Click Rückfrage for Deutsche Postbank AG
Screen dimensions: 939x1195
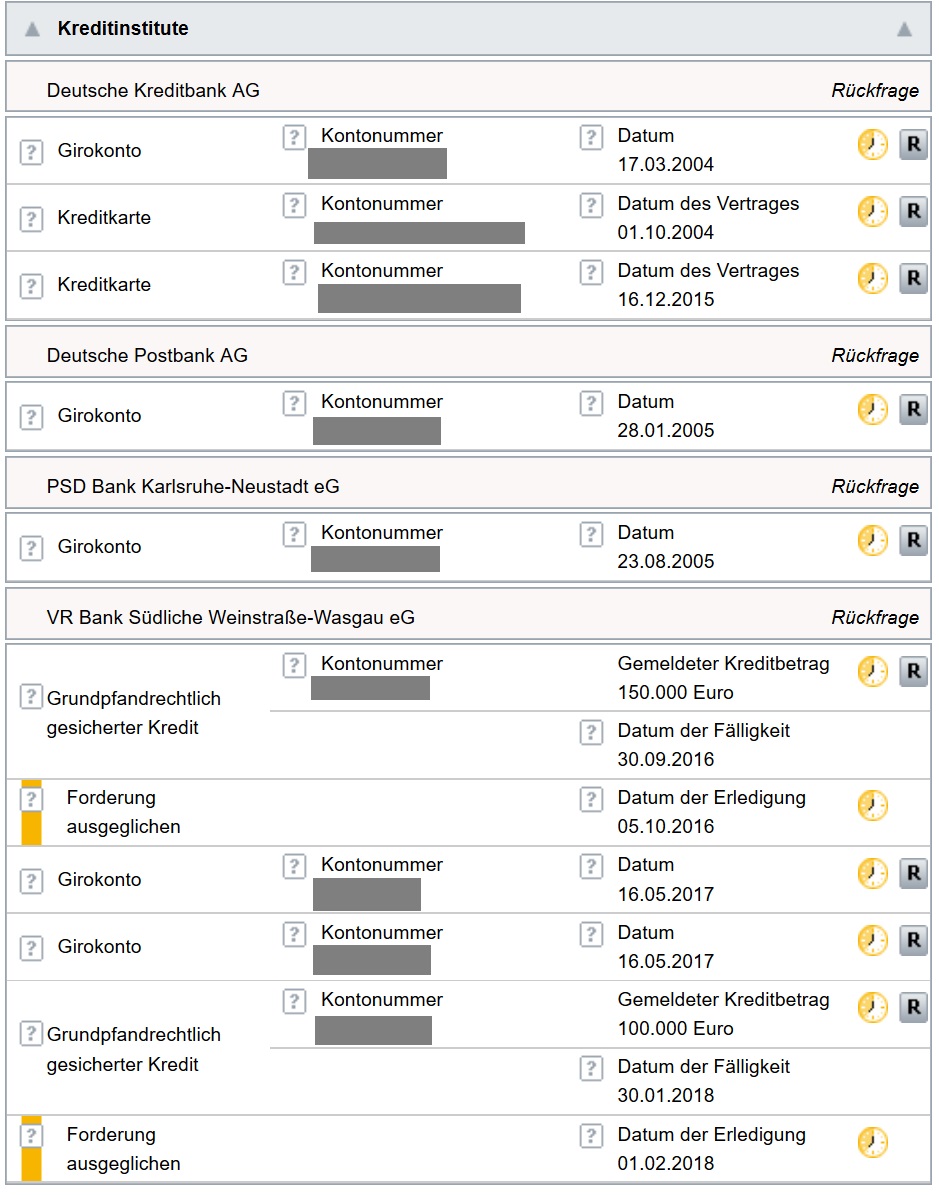[x=874, y=356]
